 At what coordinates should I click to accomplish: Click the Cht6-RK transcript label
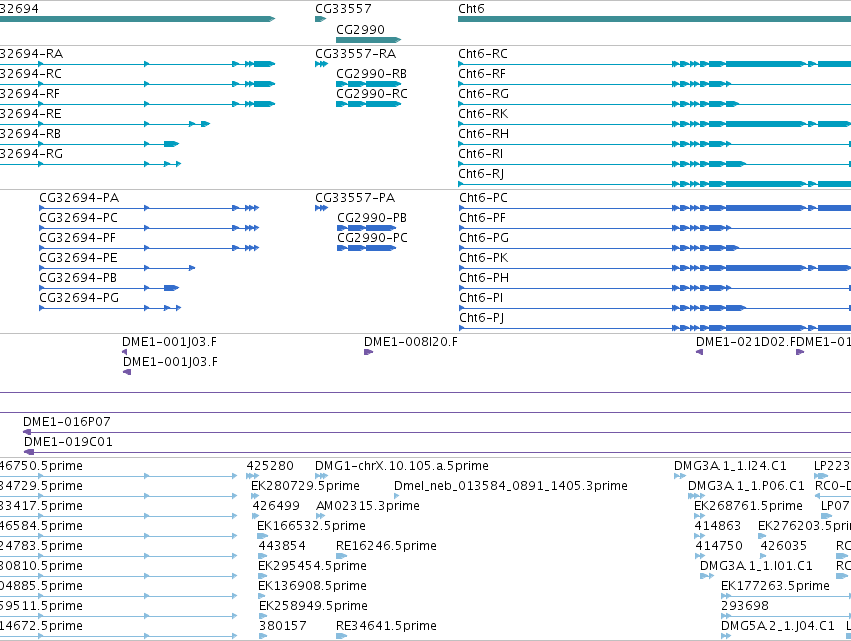483,114
